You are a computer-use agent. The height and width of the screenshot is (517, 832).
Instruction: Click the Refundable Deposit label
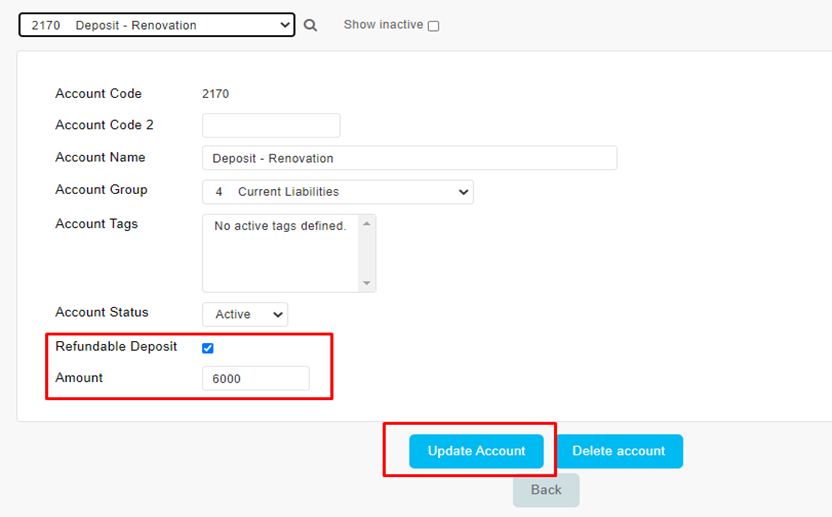pos(116,346)
